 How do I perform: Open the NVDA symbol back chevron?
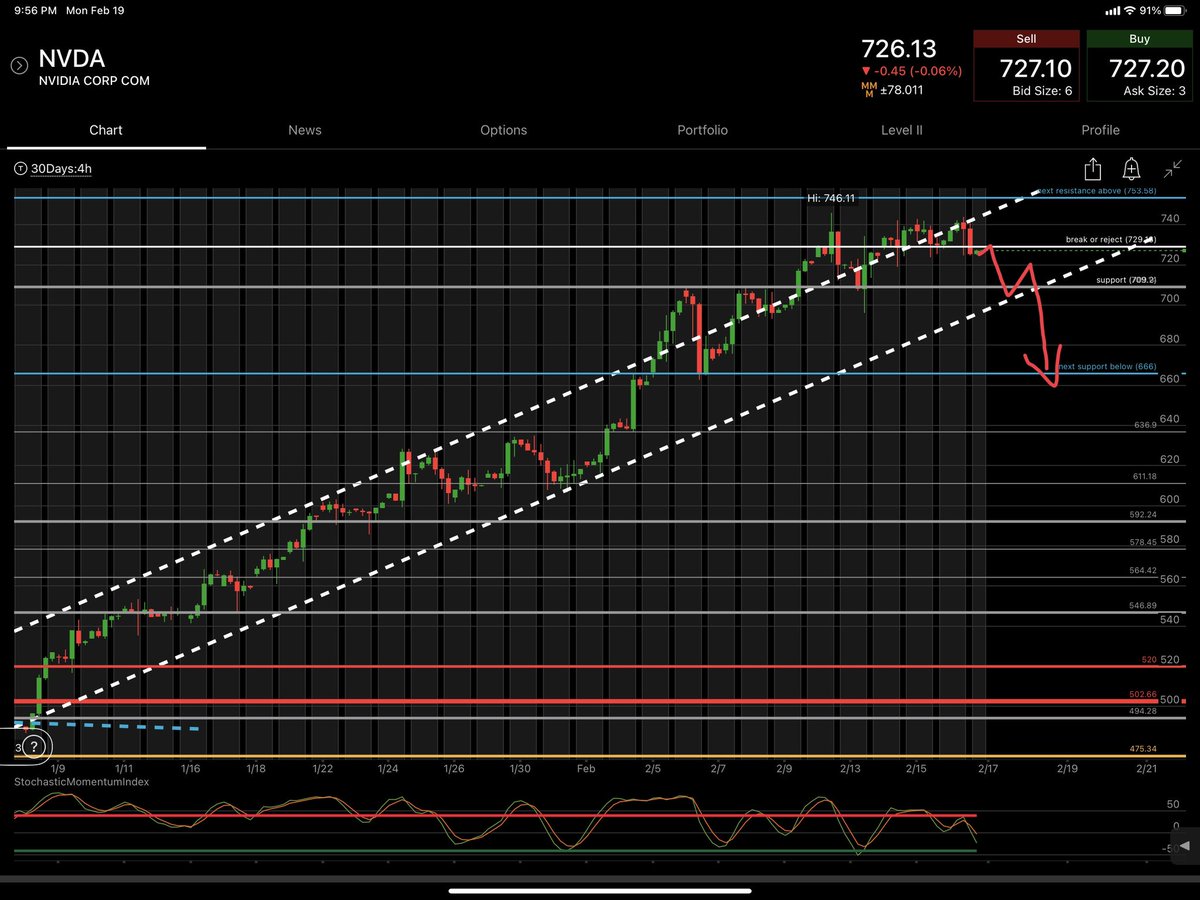19,66
